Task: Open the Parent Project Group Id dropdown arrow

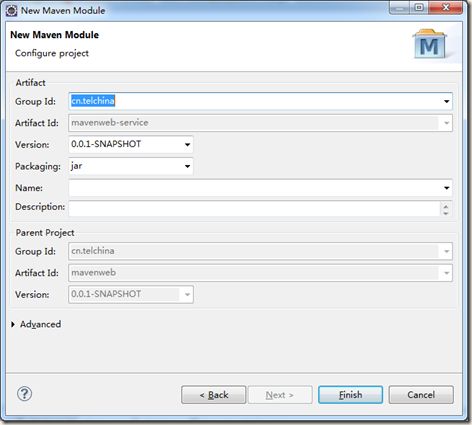Action: (447, 251)
